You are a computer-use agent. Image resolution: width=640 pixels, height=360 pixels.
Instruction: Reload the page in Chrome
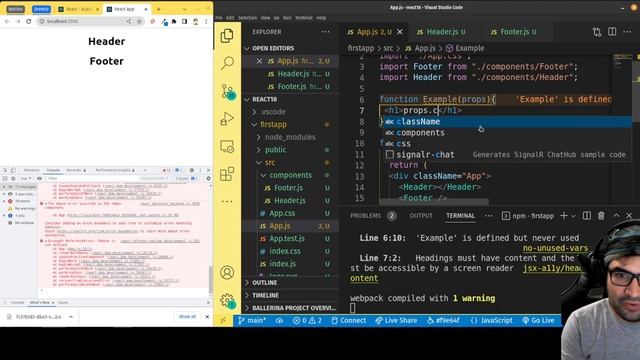pos(29,21)
